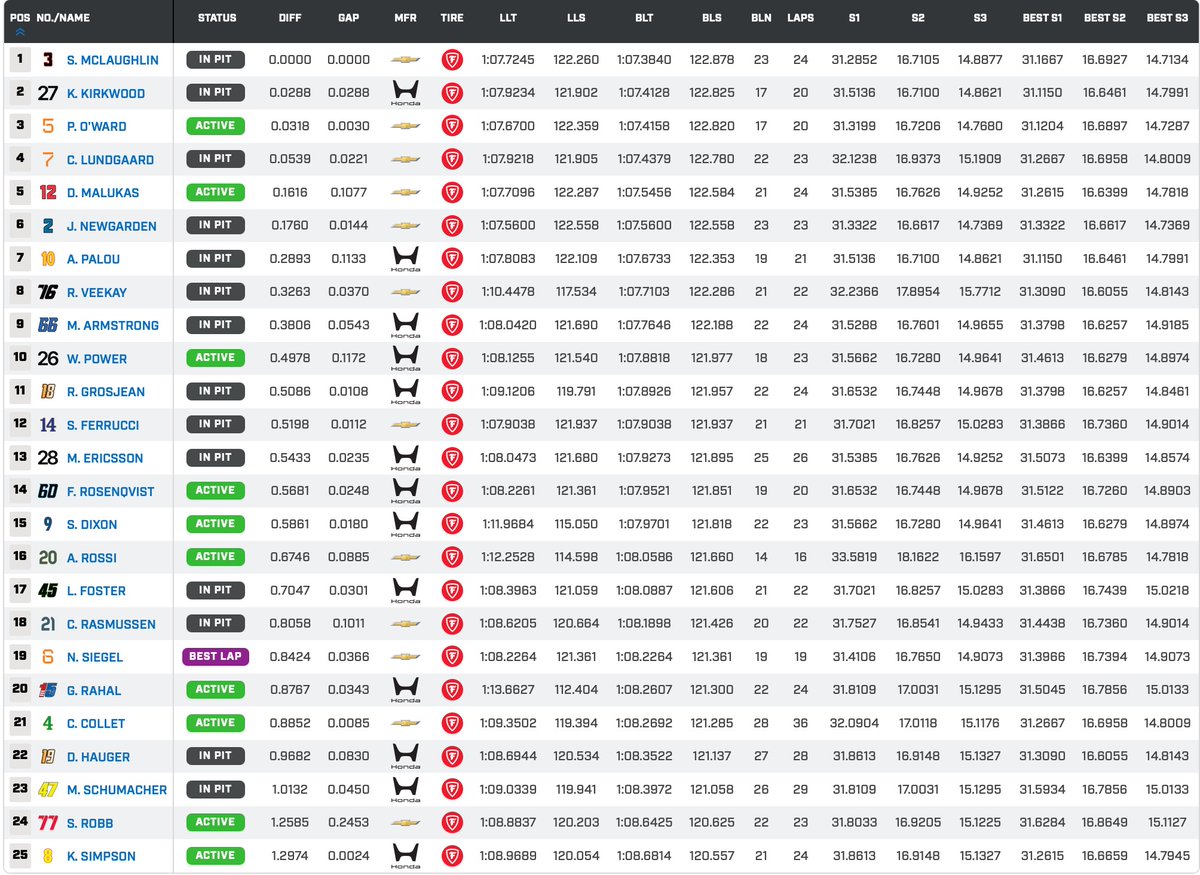This screenshot has width=1200, height=875.
Task: Click Rossi's S1 time 33.5819
Action: pos(854,558)
